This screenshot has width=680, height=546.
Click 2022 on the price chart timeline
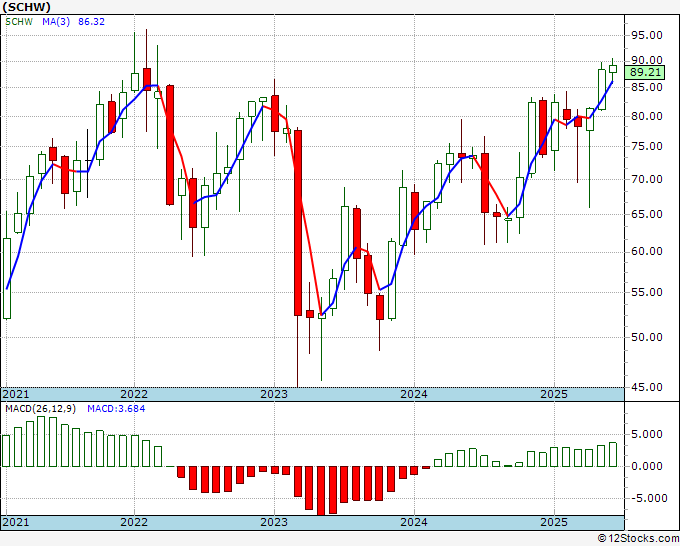(134, 394)
